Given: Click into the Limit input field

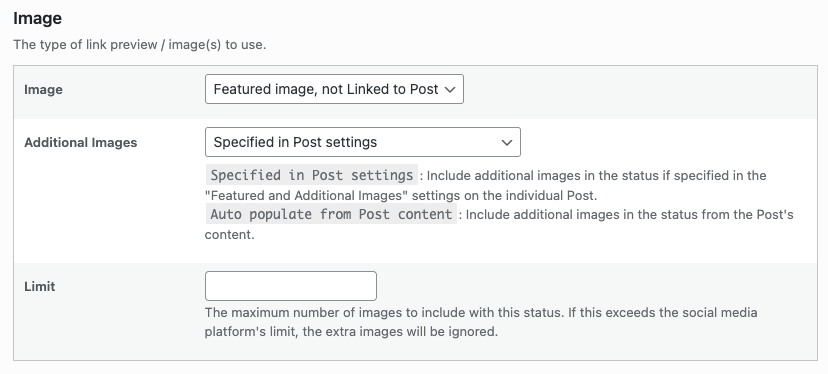Looking at the screenshot, I should coord(291,286).
